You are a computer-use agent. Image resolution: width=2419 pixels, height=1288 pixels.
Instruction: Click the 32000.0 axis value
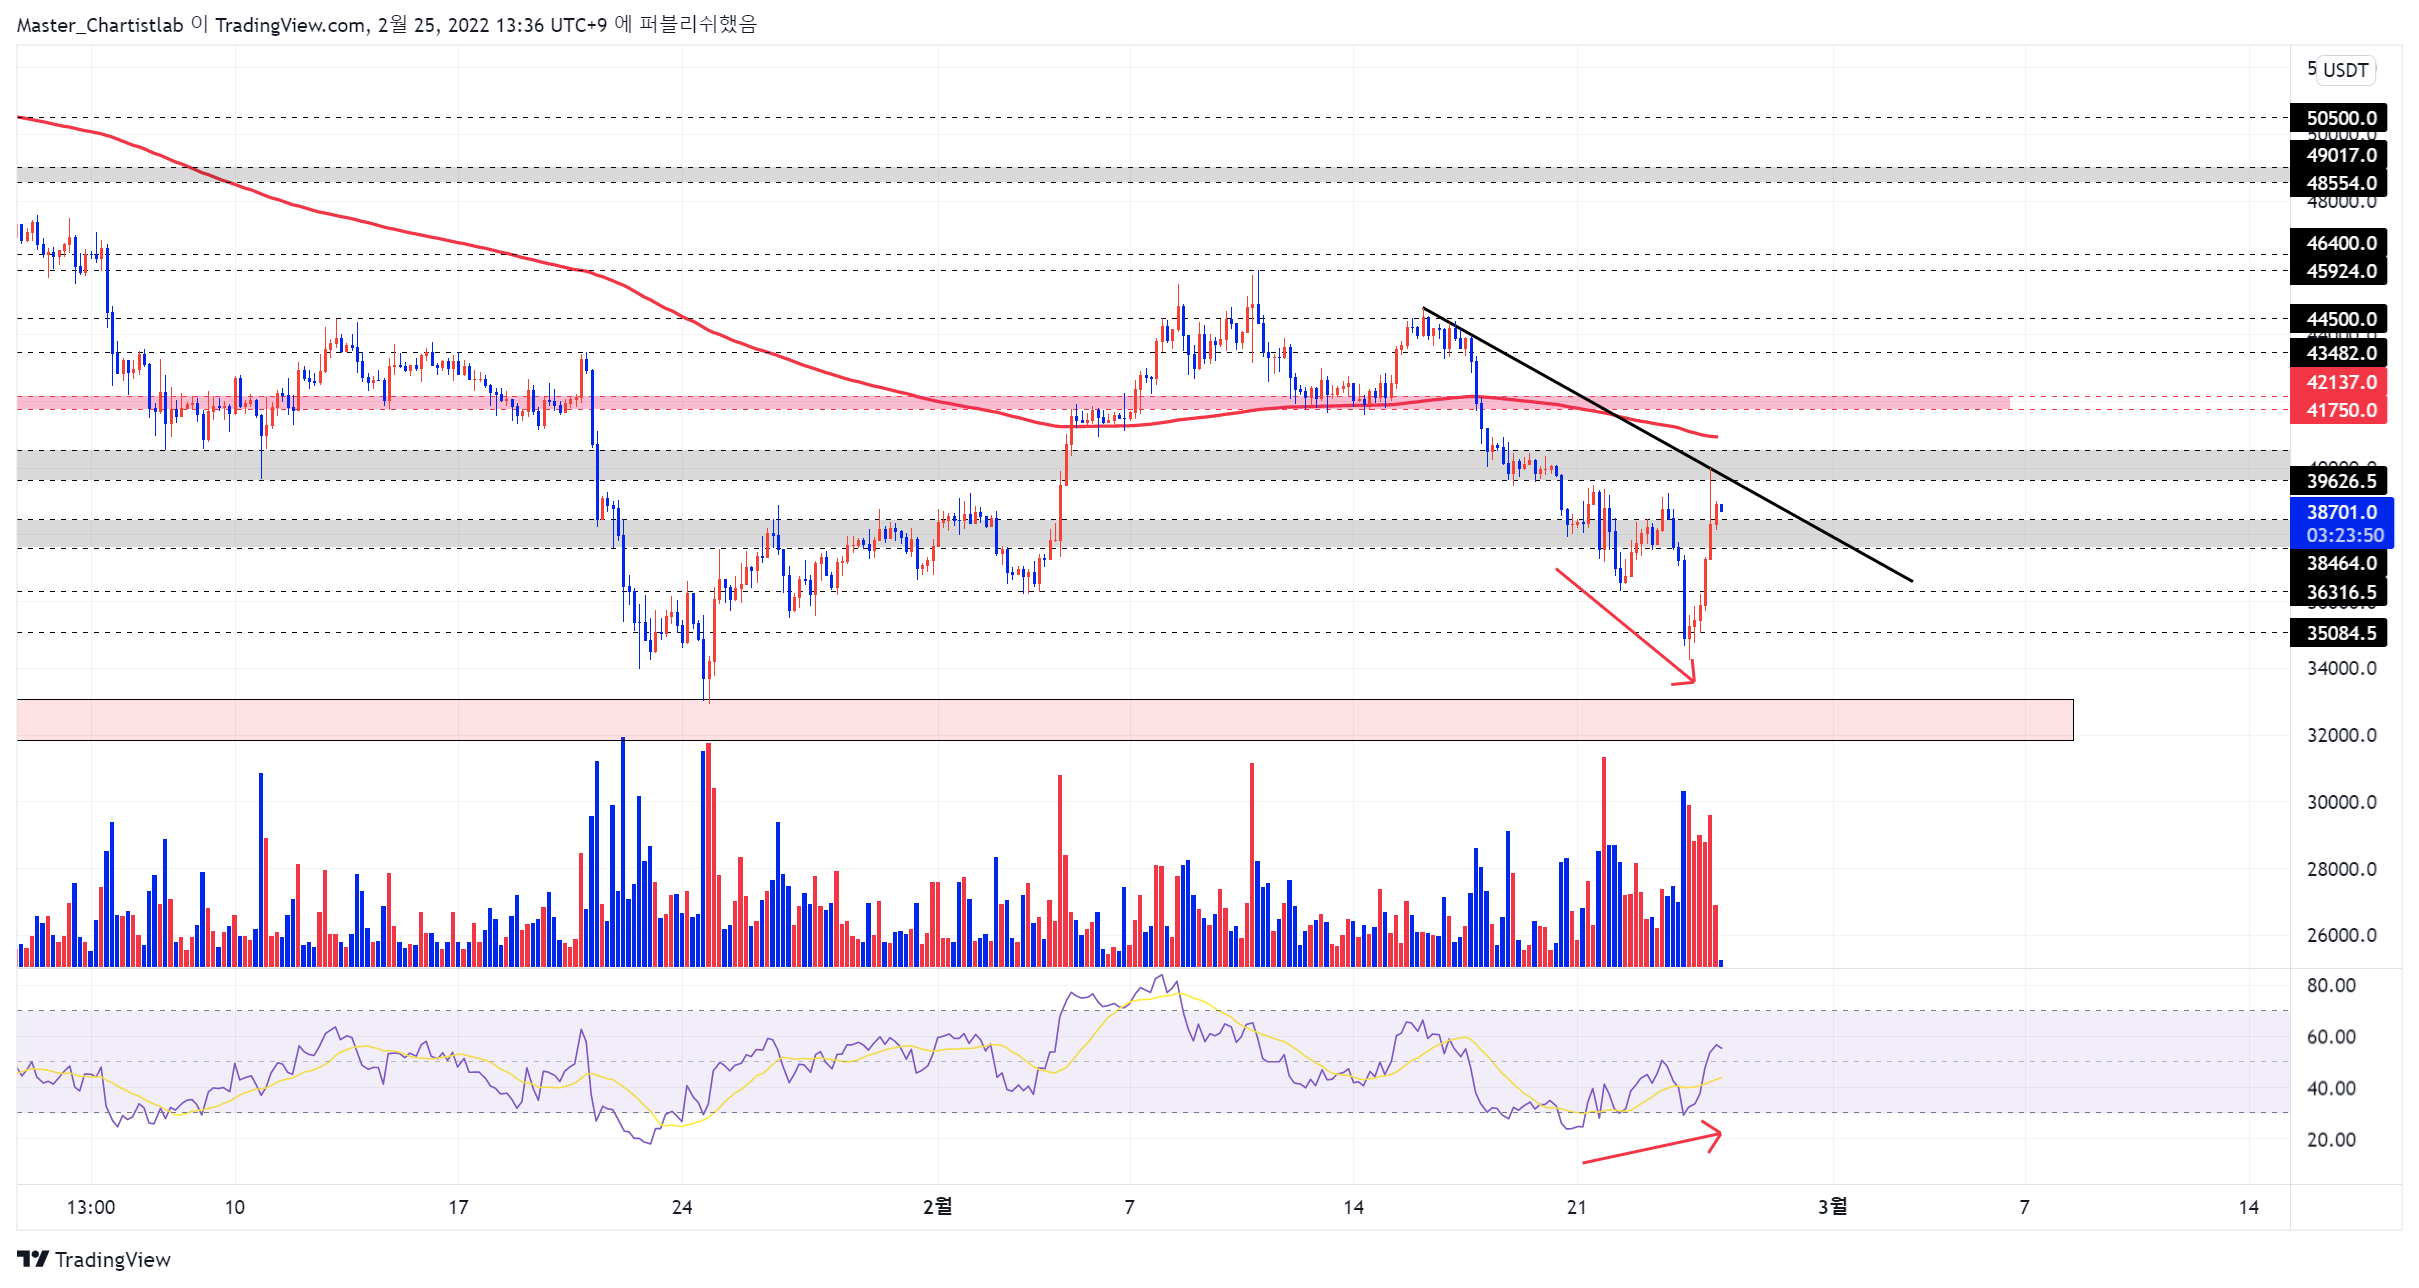click(x=2341, y=735)
